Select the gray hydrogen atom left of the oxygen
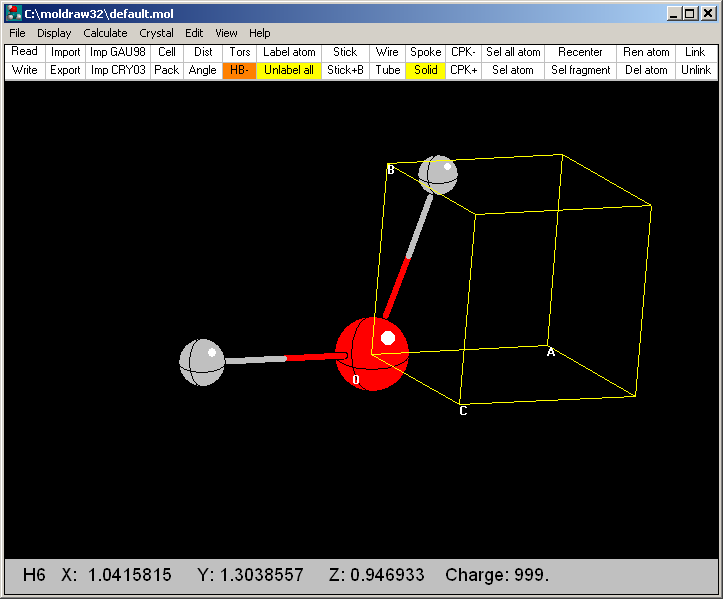The image size is (723, 599). (x=202, y=362)
